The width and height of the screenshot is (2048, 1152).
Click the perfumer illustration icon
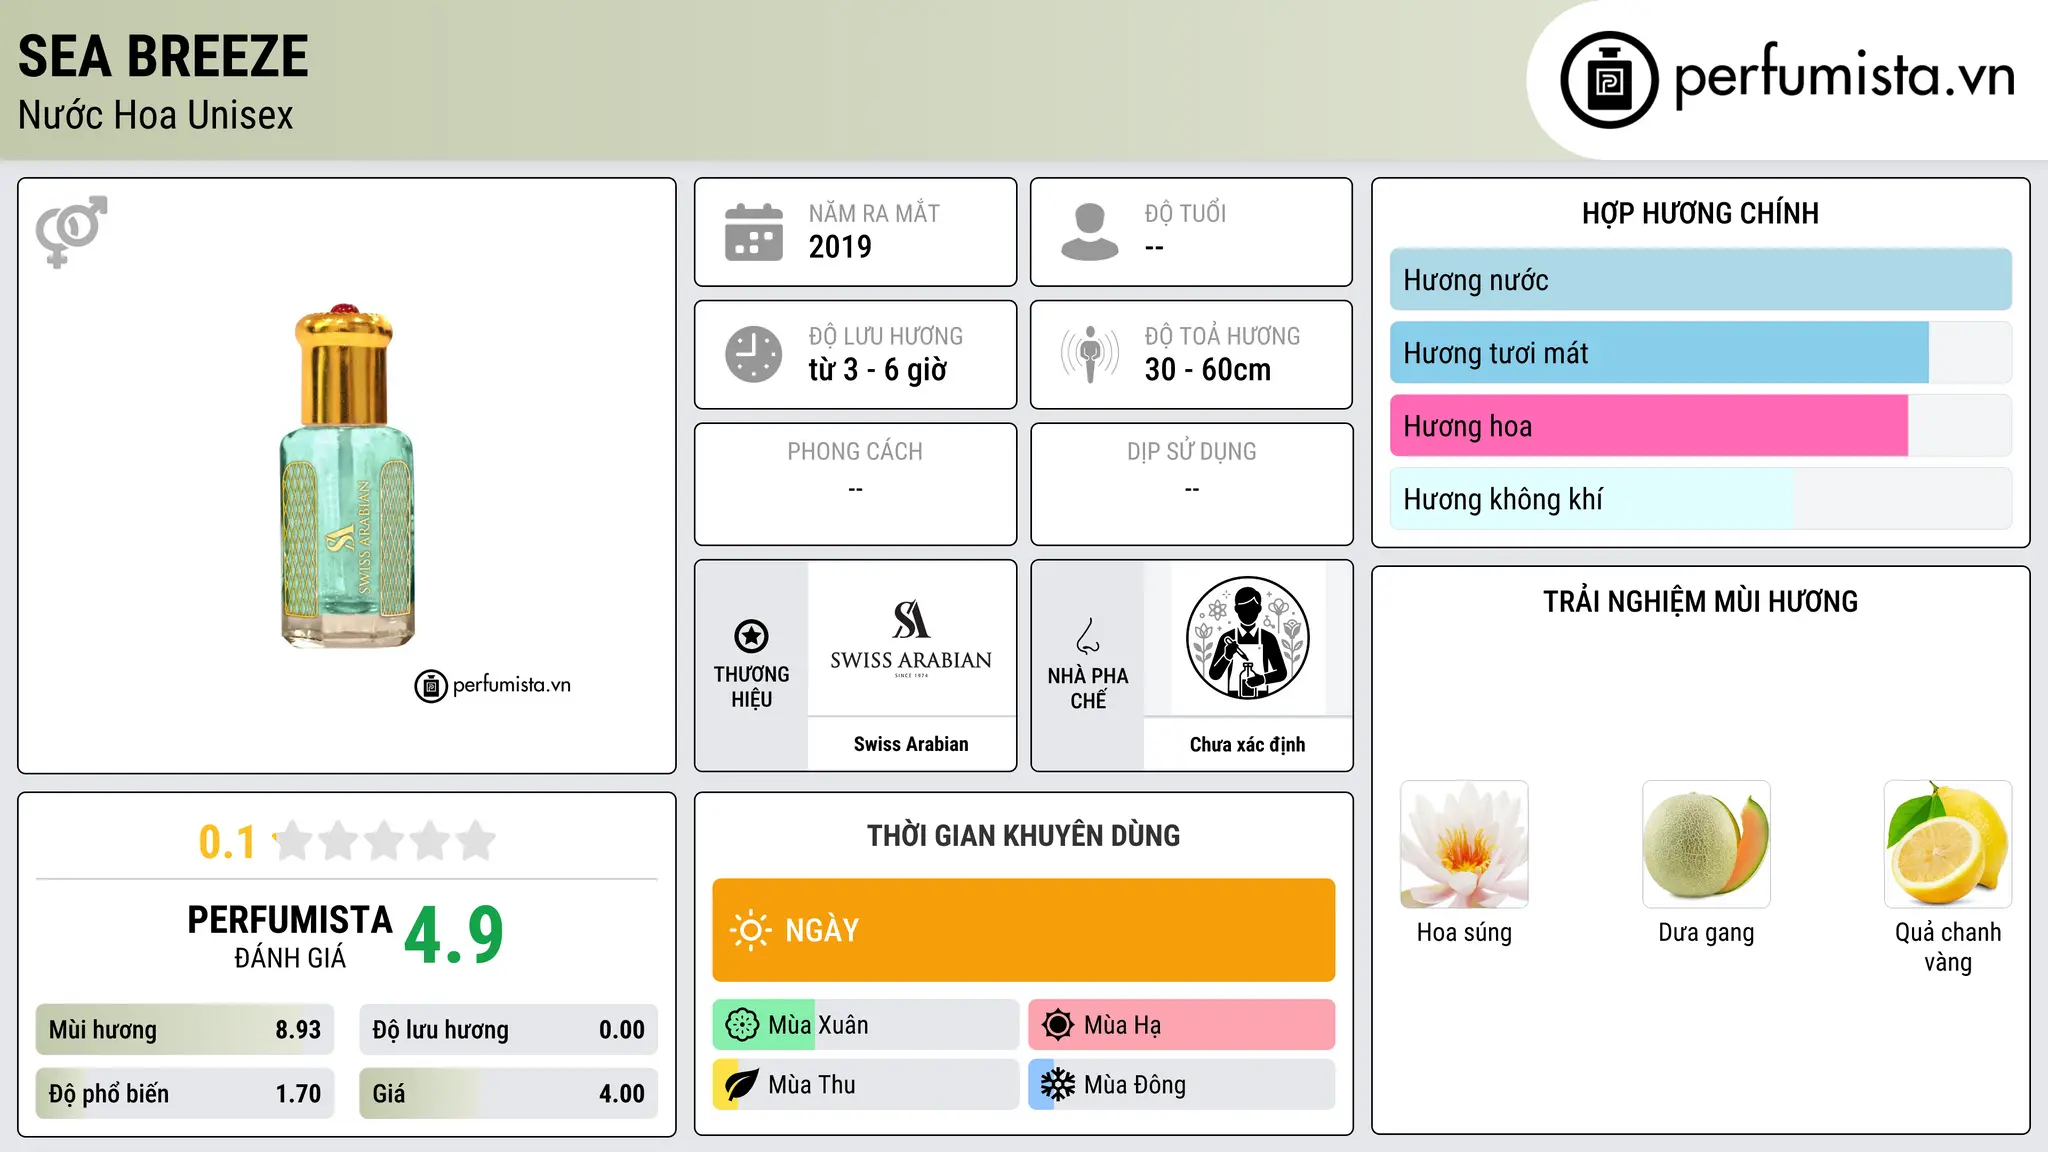(1247, 638)
